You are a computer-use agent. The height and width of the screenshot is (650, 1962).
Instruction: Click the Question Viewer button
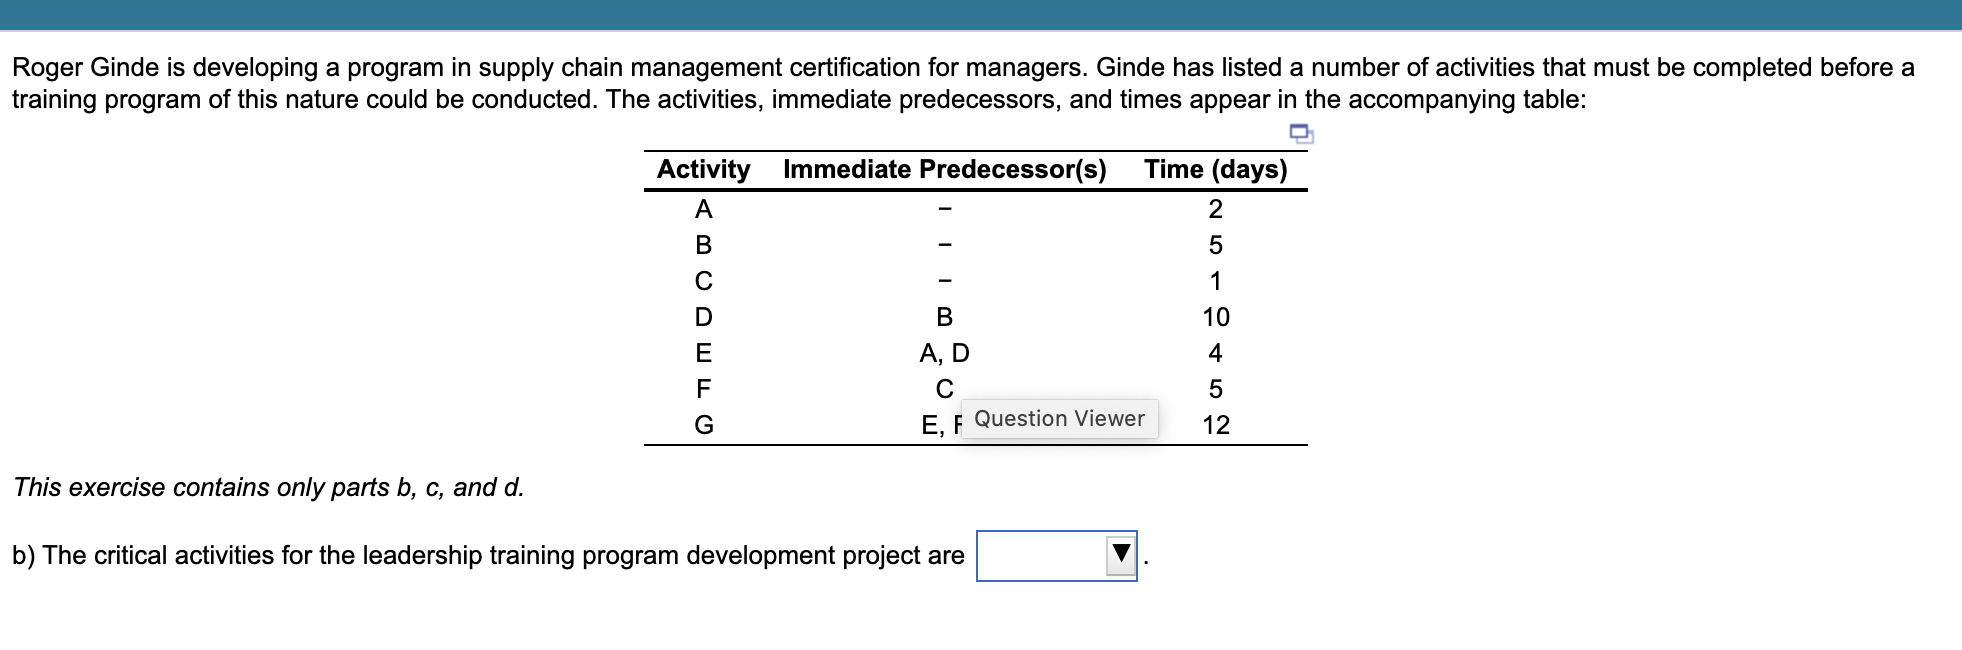(x=1059, y=418)
